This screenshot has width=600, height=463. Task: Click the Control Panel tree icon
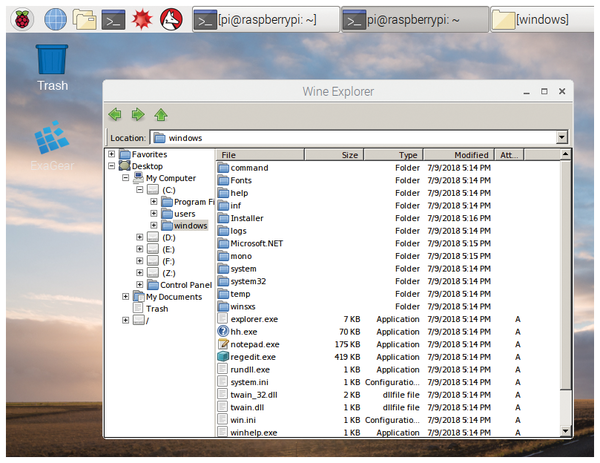pos(153,285)
